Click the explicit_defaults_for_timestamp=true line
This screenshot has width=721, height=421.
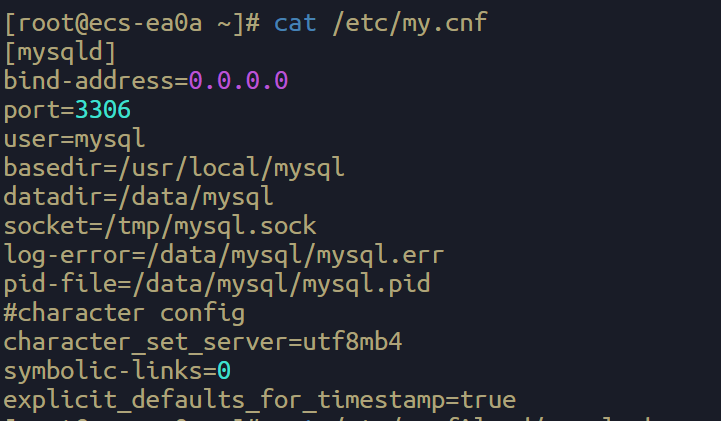tap(259, 400)
